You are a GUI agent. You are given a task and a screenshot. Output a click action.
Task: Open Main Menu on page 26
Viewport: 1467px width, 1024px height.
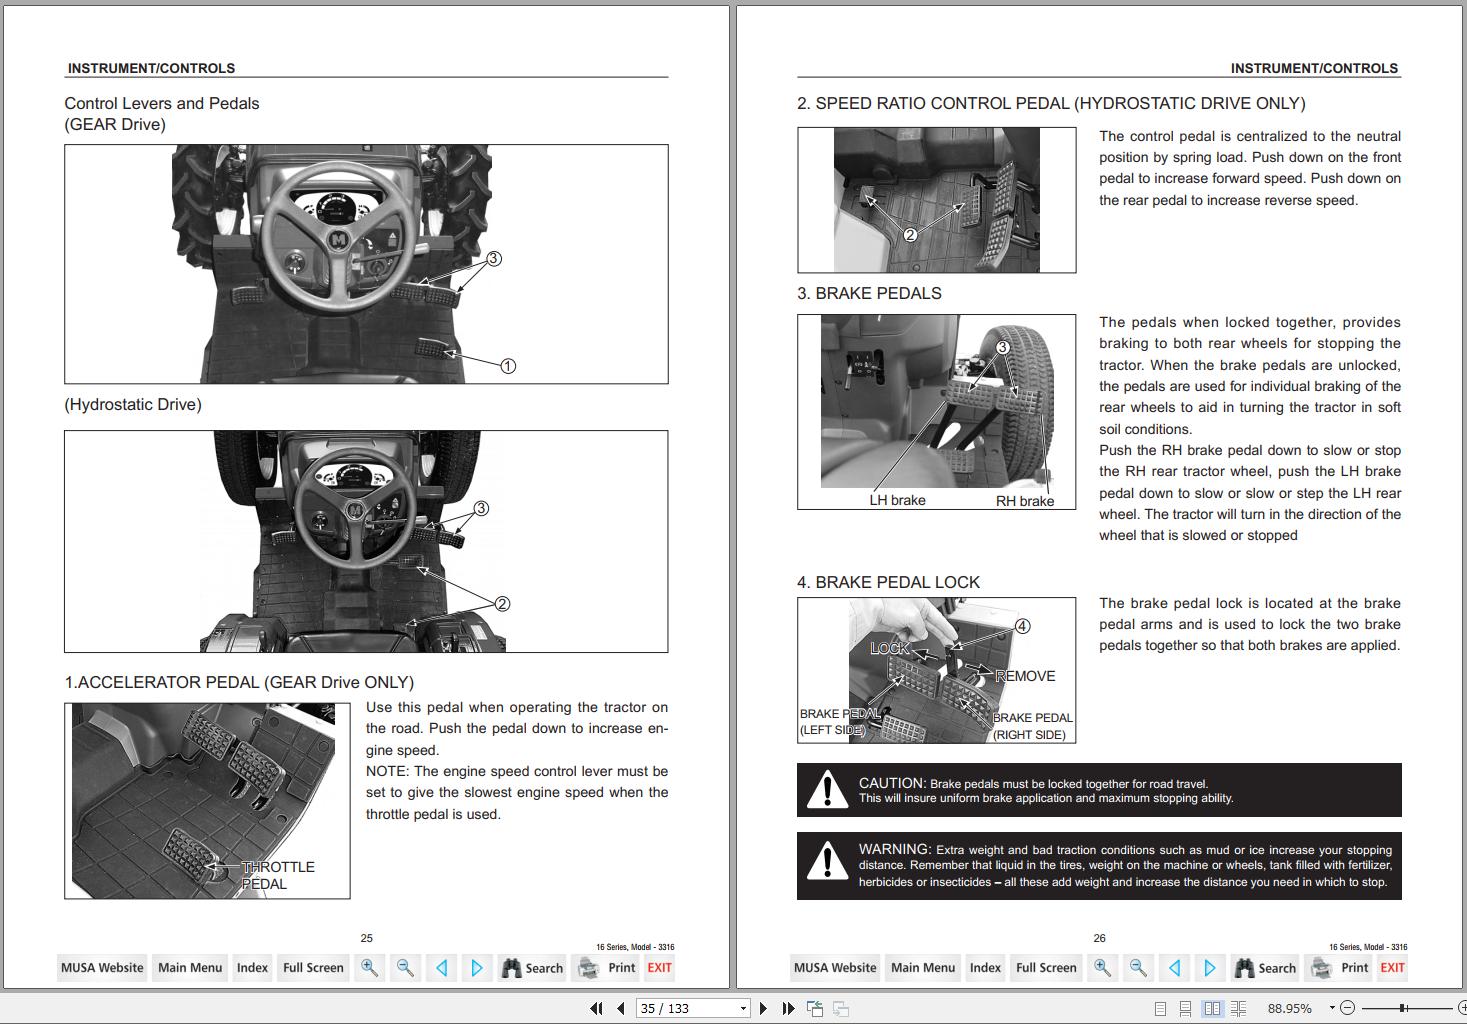pyautogui.click(x=923, y=967)
